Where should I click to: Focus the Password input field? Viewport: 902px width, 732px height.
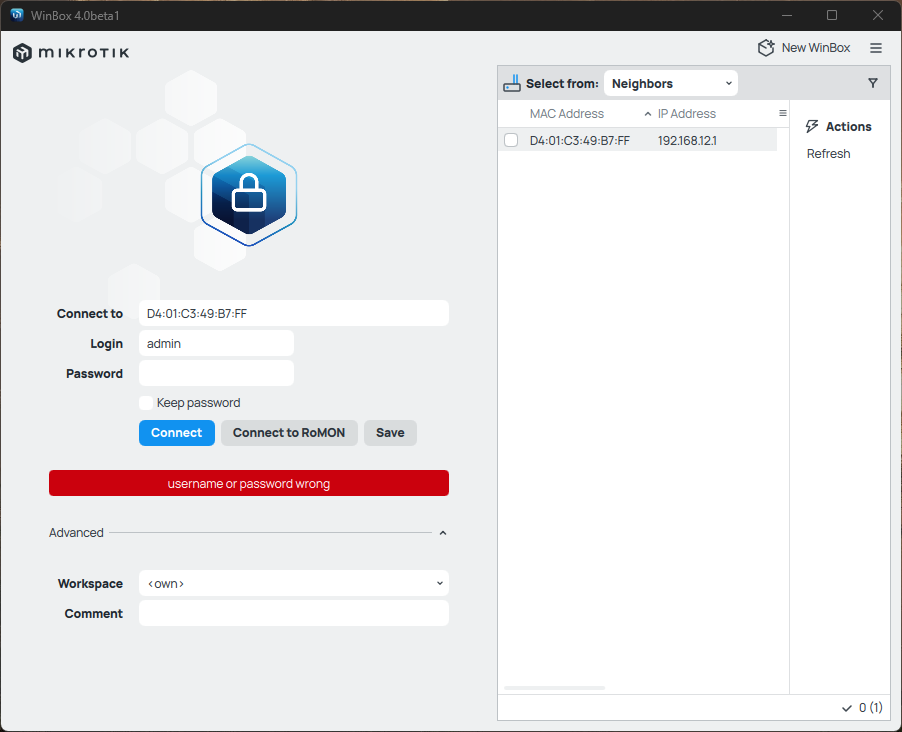pos(216,373)
